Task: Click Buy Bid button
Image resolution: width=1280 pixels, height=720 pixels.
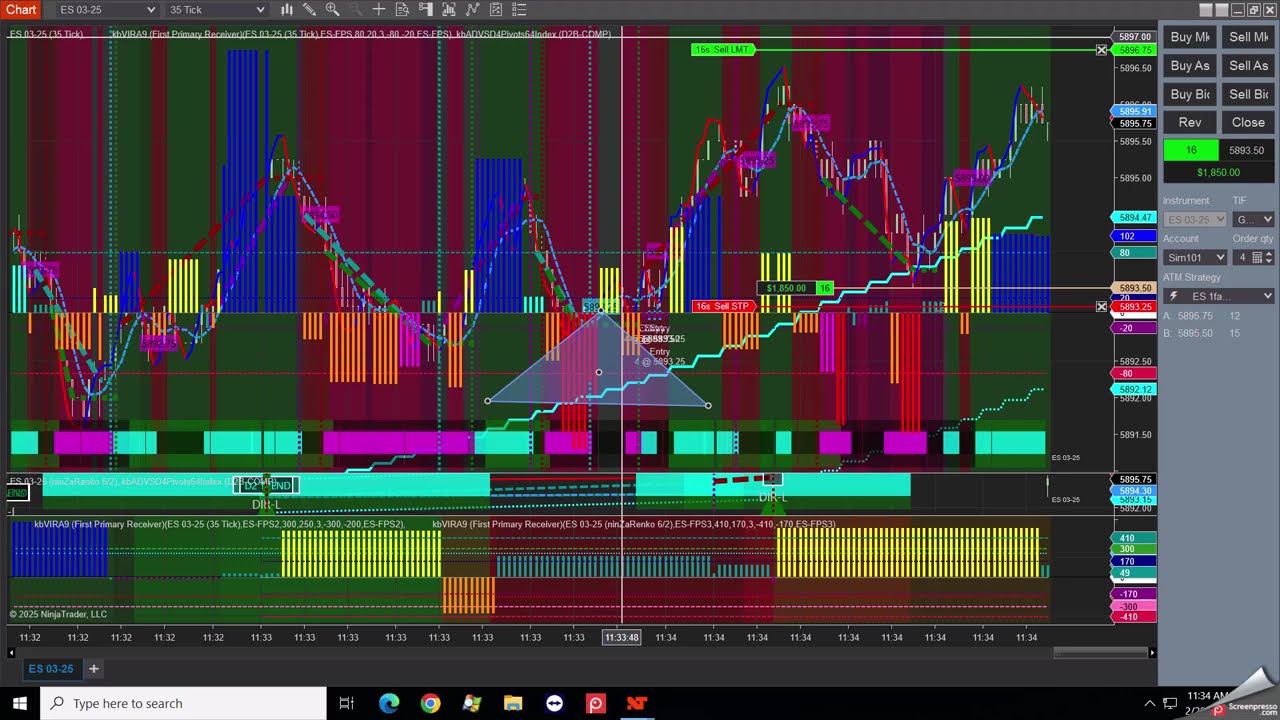Action: (x=1190, y=94)
